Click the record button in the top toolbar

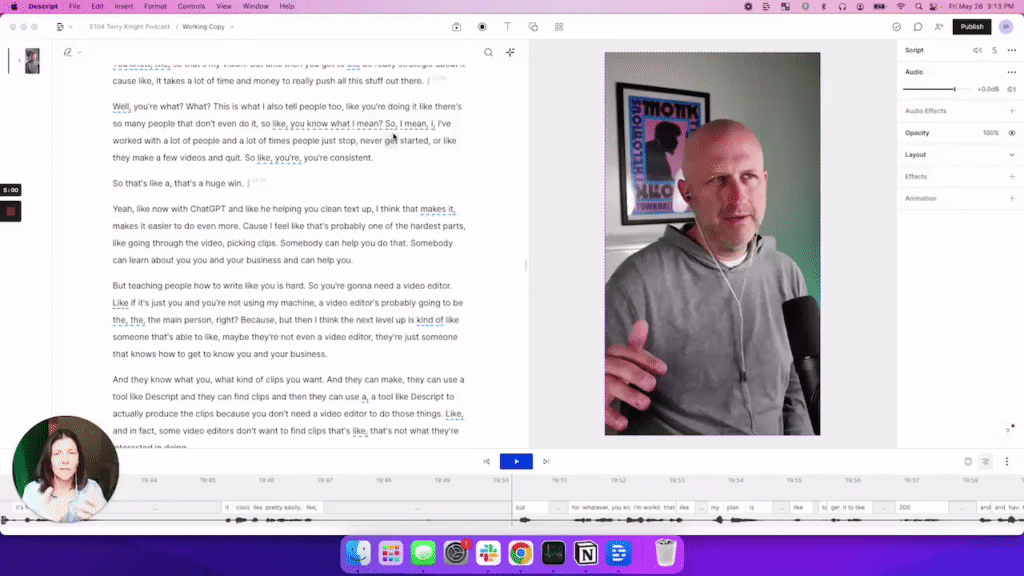tap(481, 27)
